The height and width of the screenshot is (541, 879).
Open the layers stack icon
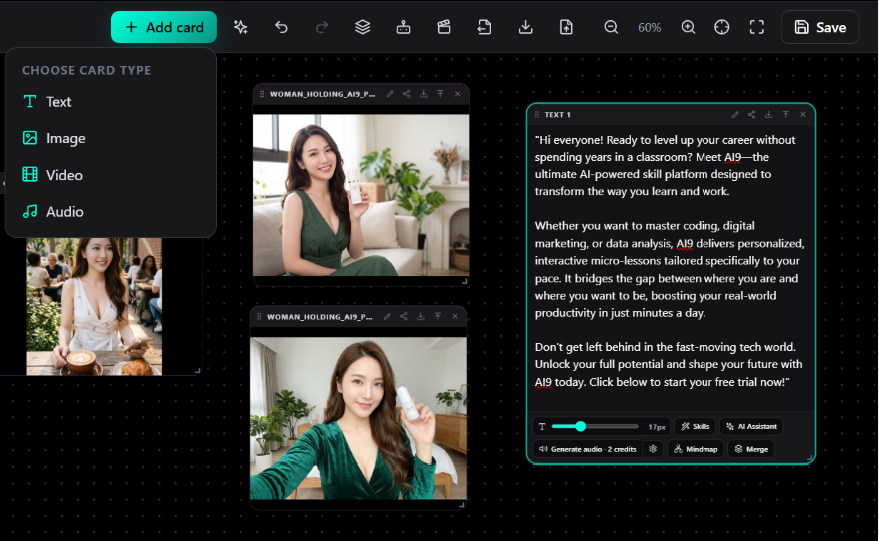point(363,27)
